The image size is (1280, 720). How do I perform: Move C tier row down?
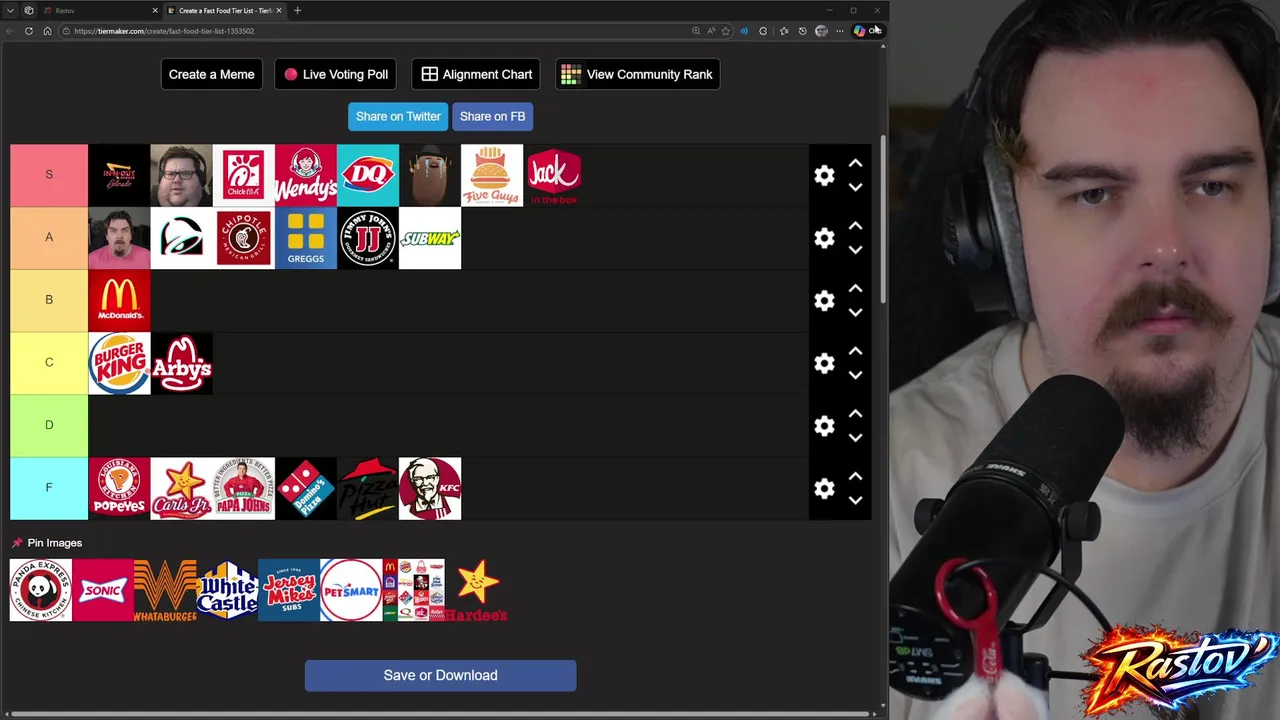pos(855,375)
